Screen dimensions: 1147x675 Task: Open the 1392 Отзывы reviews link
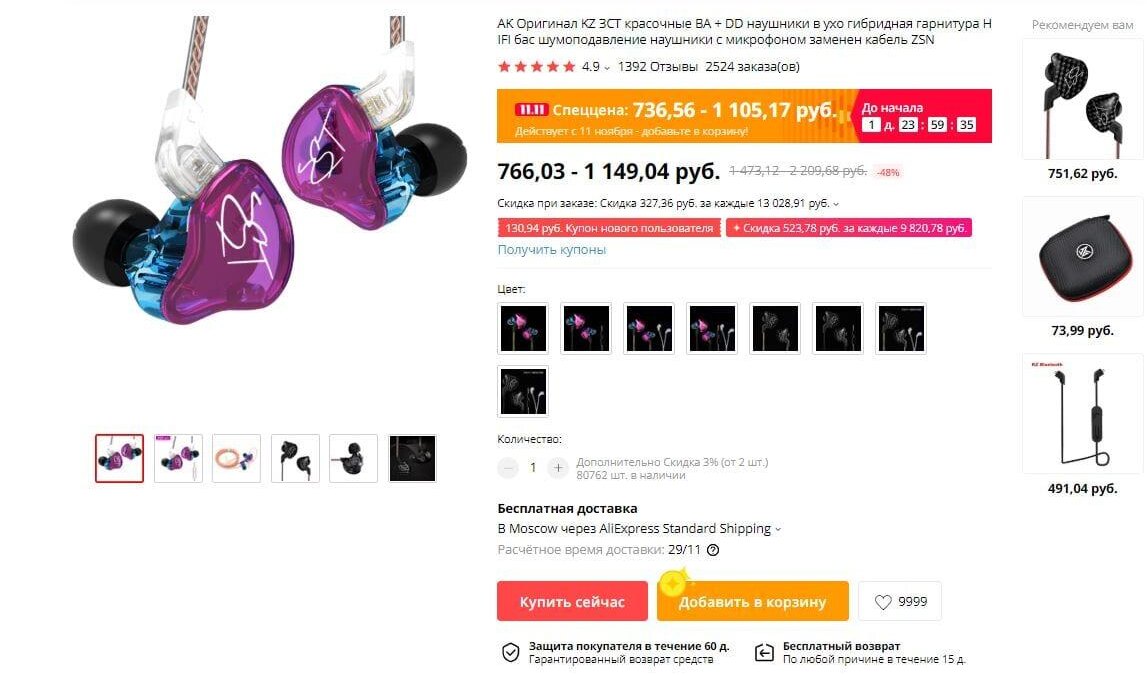coord(658,67)
